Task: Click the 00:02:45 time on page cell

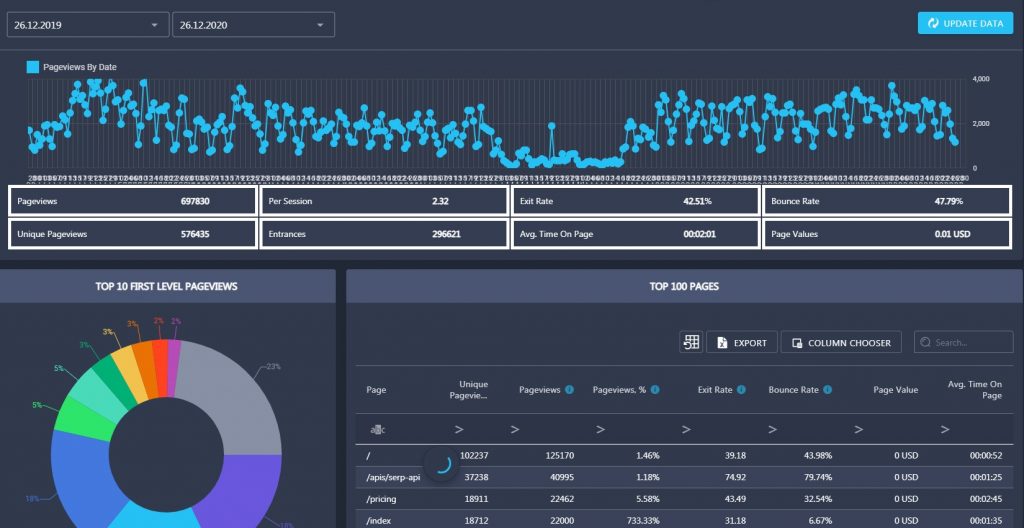Action: pyautogui.click(x=985, y=499)
